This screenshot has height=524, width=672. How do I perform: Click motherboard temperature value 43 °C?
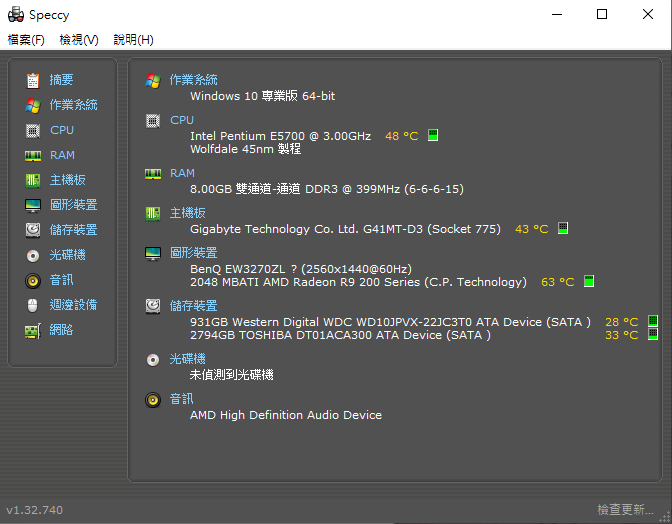[531, 229]
